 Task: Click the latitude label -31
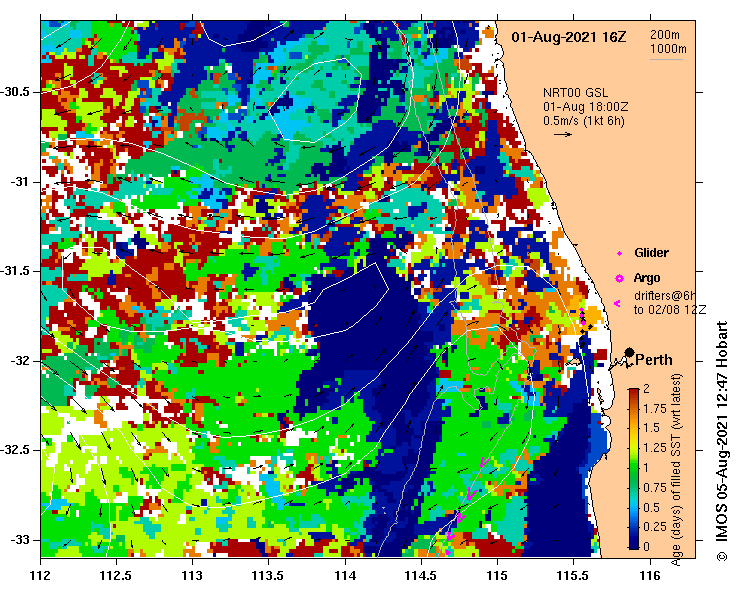[19, 181]
